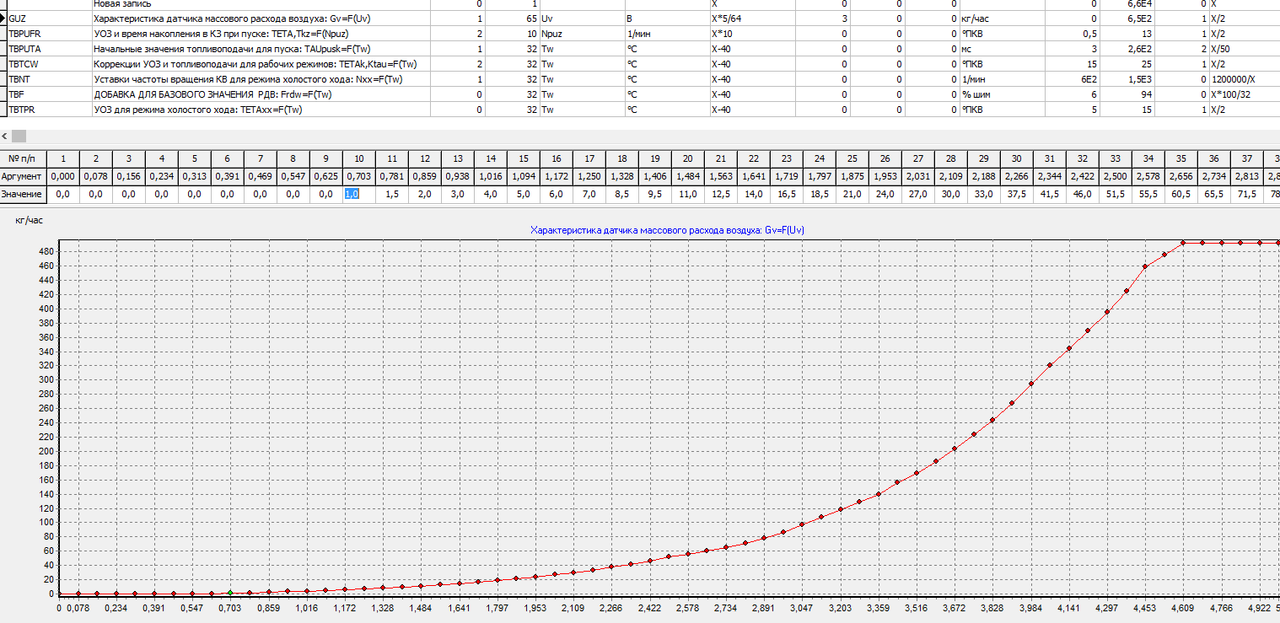This screenshot has width=1280, height=623.
Task: Select the GUZ table row name
Action: point(17,19)
